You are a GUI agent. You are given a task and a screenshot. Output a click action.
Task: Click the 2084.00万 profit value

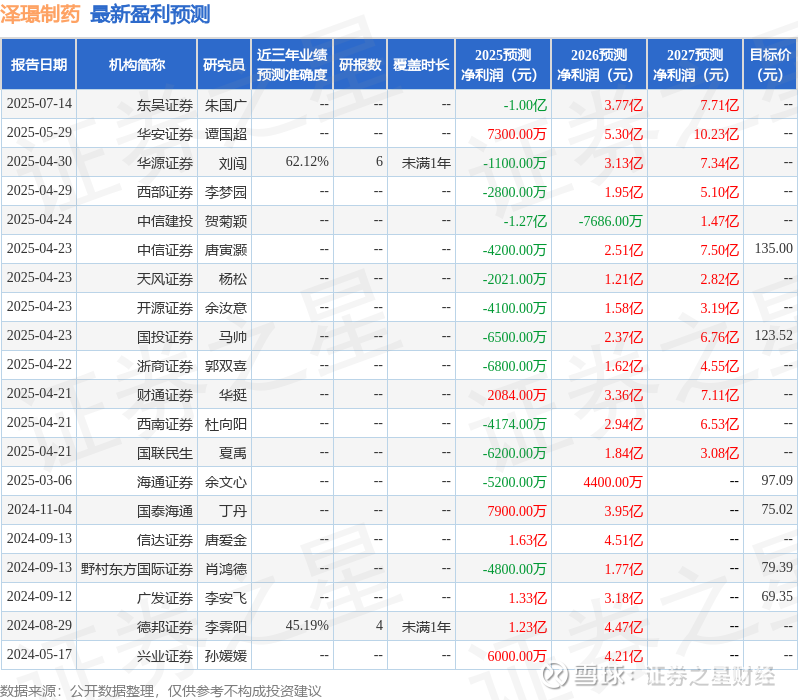[x=517, y=396]
